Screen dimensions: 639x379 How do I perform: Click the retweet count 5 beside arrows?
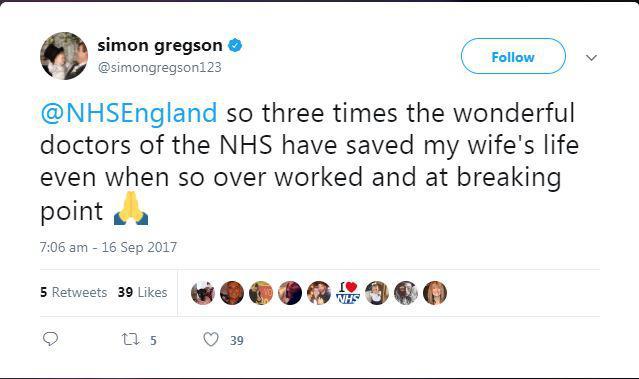(153, 340)
